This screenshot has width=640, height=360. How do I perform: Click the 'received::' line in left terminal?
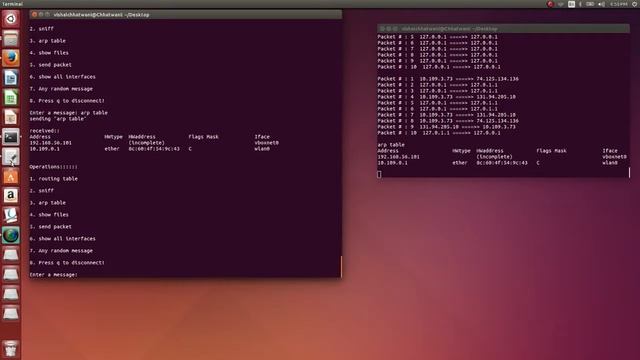click(x=44, y=131)
